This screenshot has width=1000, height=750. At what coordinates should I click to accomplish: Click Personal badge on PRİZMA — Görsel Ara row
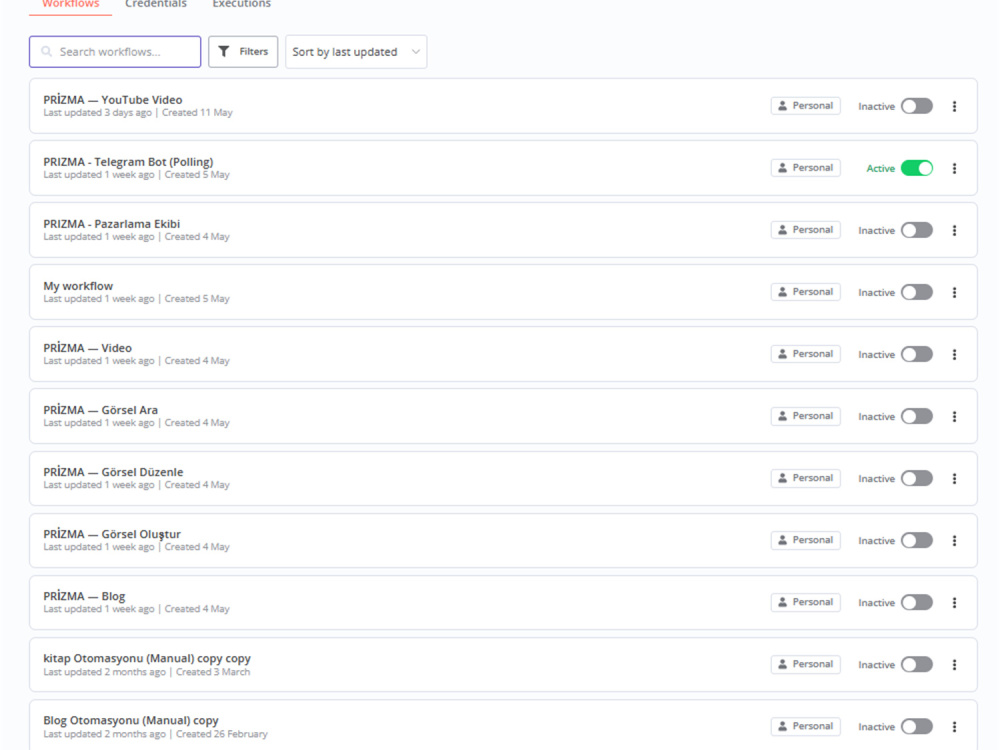click(x=805, y=416)
